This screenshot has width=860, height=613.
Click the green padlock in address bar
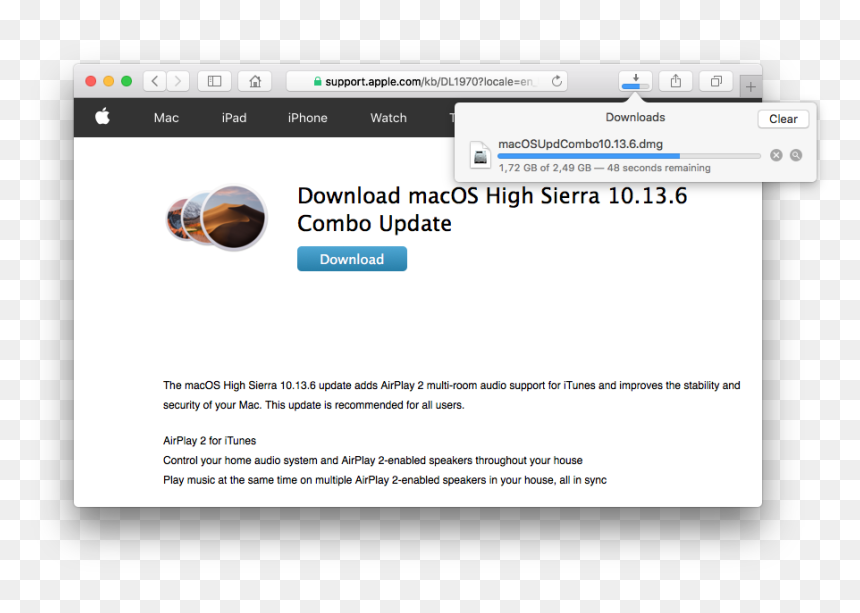[317, 82]
